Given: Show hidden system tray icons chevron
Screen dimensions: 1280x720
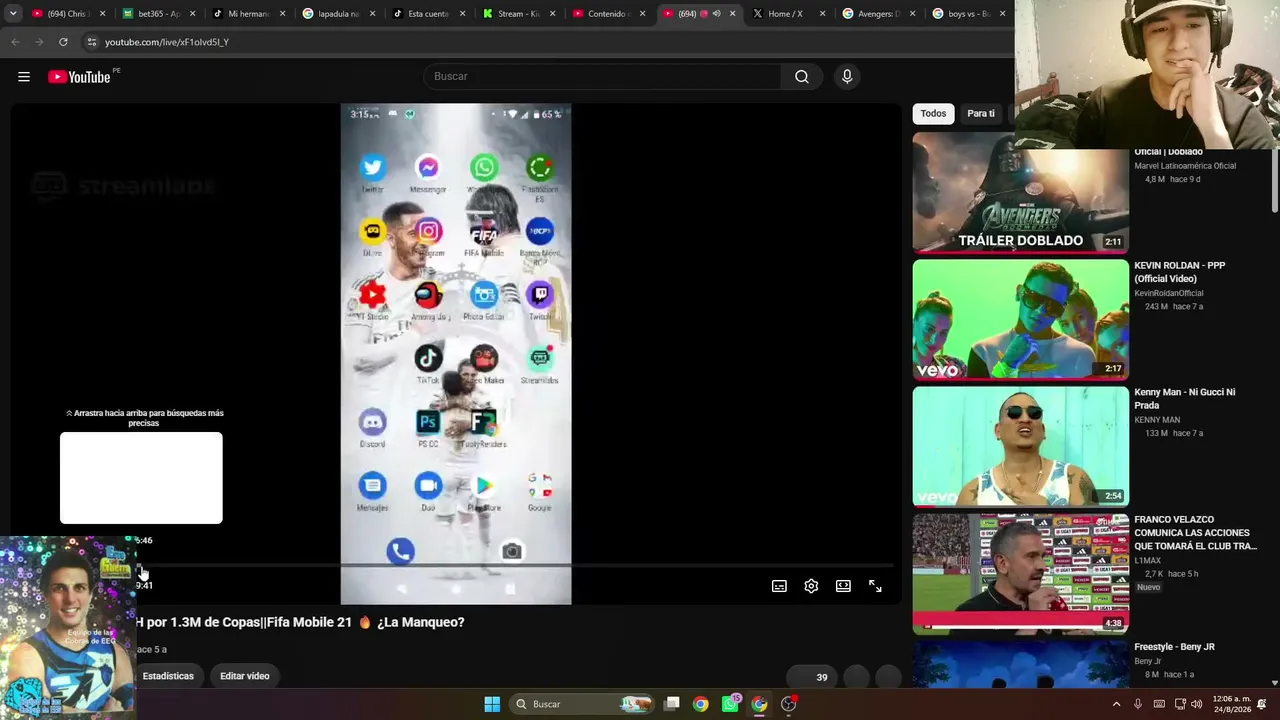Looking at the screenshot, I should tap(1116, 704).
